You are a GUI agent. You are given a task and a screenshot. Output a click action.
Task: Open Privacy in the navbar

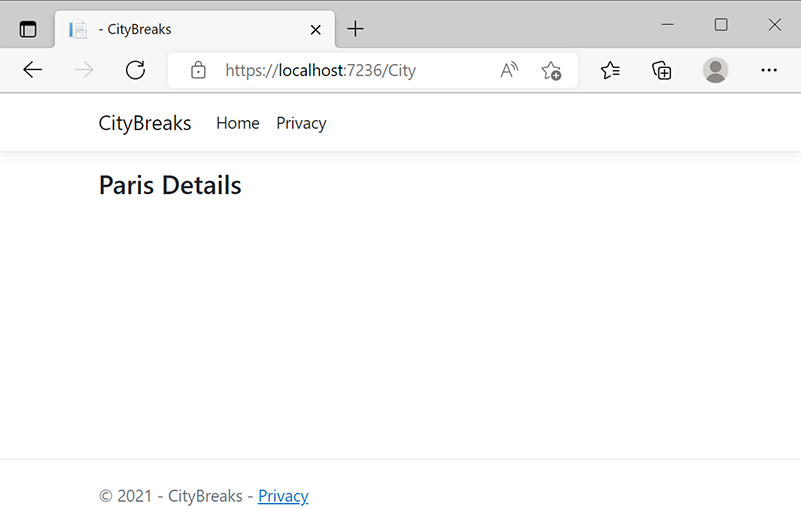[301, 123]
